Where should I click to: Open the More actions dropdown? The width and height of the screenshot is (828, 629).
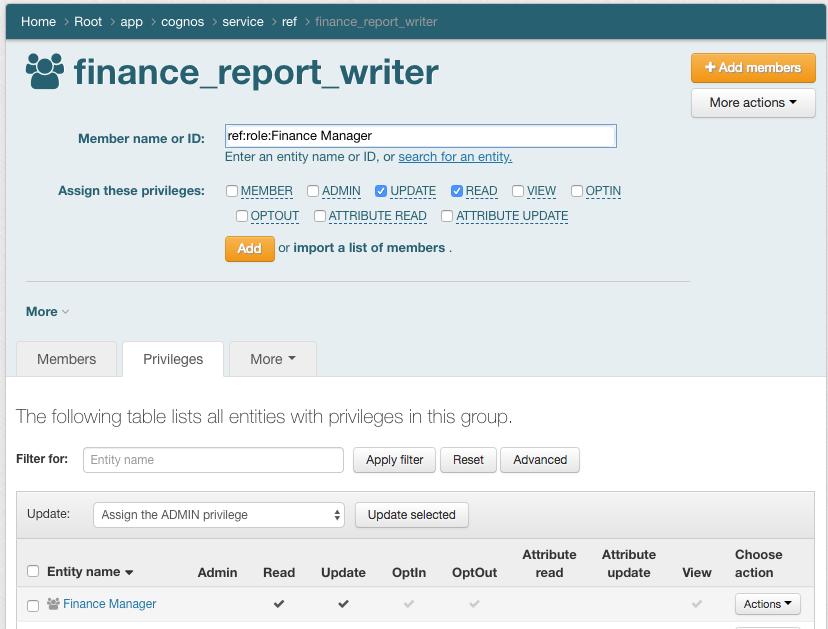(753, 103)
